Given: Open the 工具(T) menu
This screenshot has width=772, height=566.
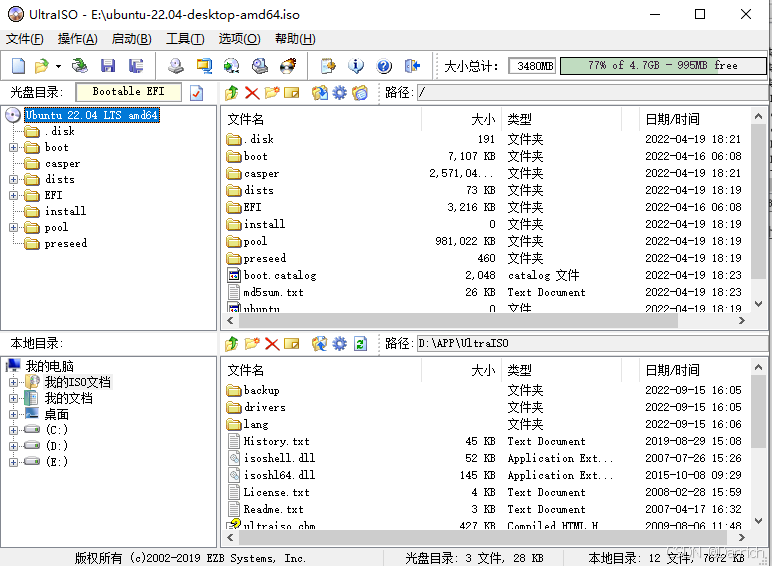Looking at the screenshot, I should coord(185,38).
